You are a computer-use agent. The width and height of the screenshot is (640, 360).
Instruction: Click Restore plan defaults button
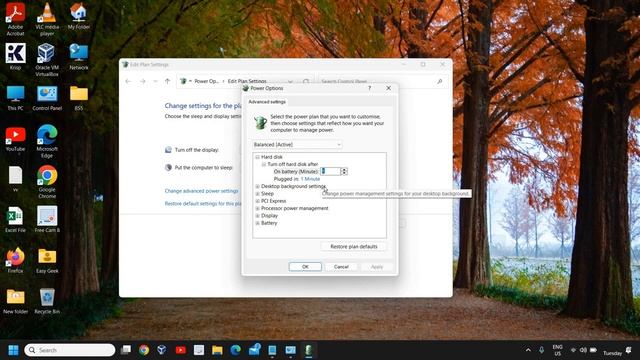353,247
